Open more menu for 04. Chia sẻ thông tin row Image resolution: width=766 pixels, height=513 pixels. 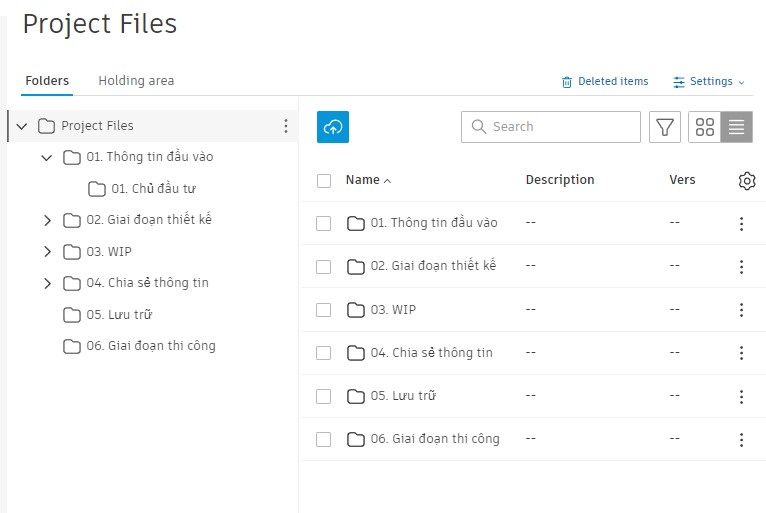tap(741, 353)
